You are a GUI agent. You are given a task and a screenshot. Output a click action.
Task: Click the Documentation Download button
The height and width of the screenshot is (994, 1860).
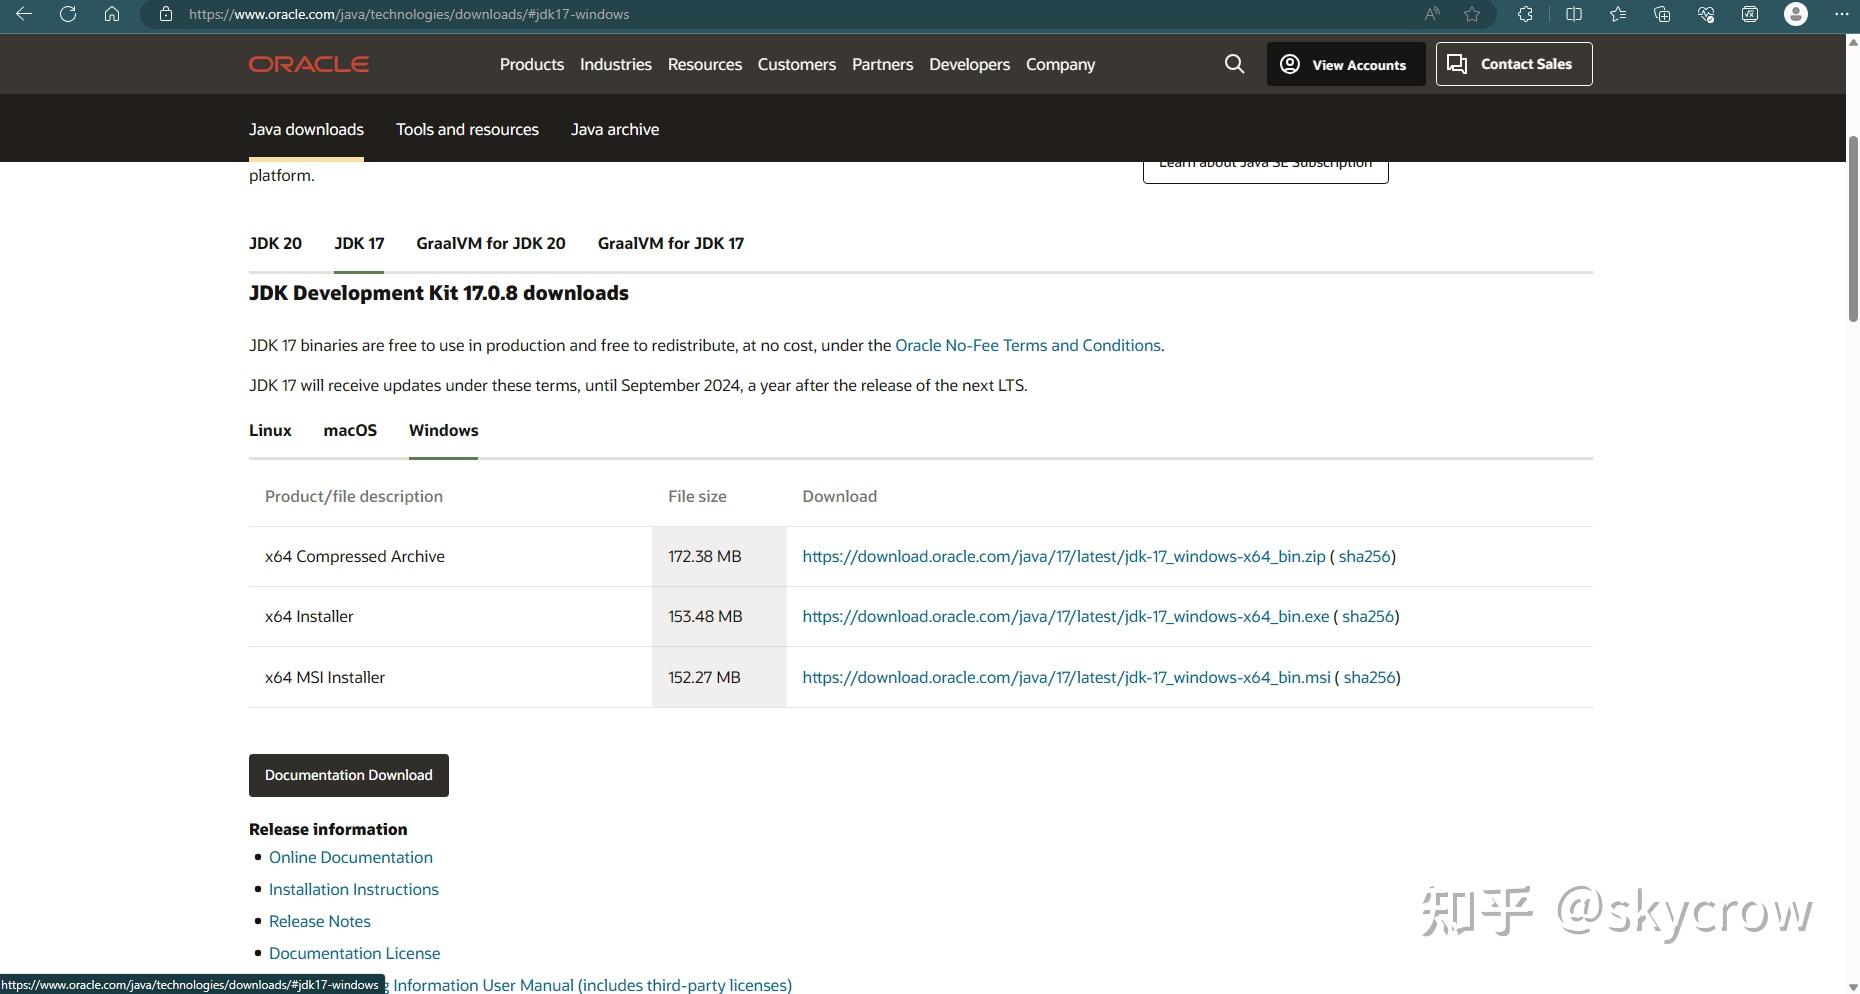click(348, 775)
